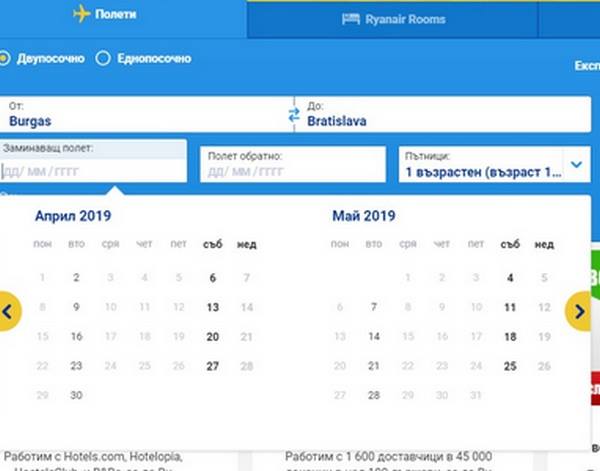Pick April 2 in calendar

click(x=76, y=277)
